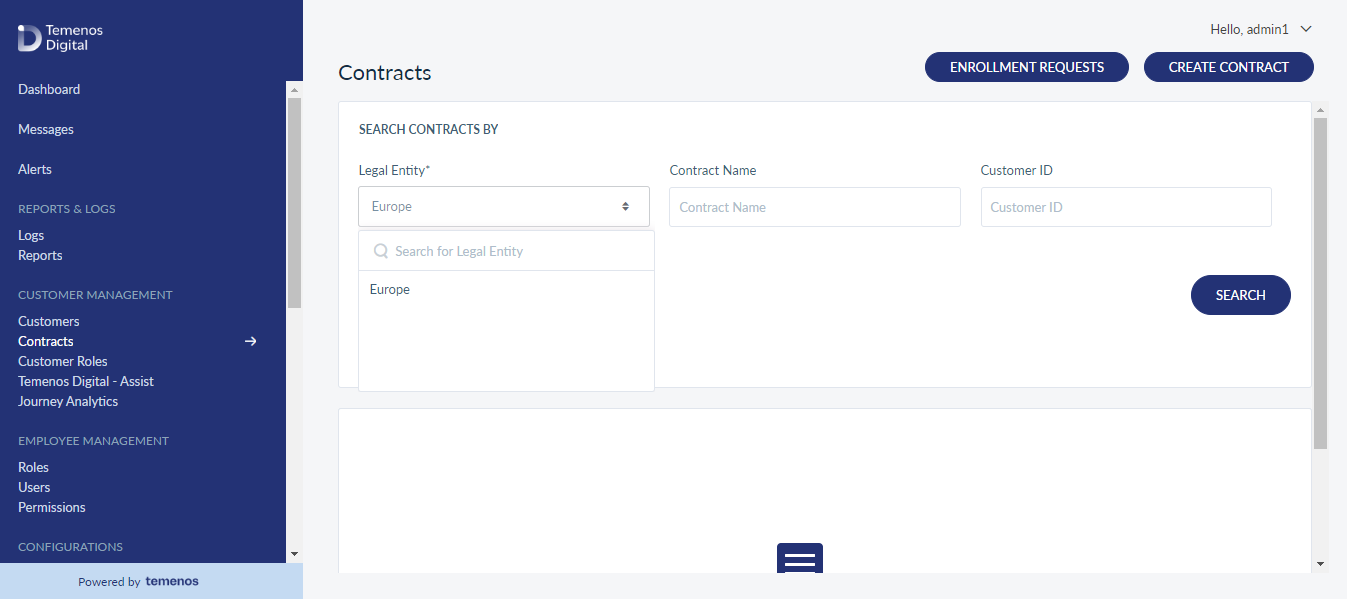
Task: Open Logs under Reports & Logs
Action: pos(31,235)
